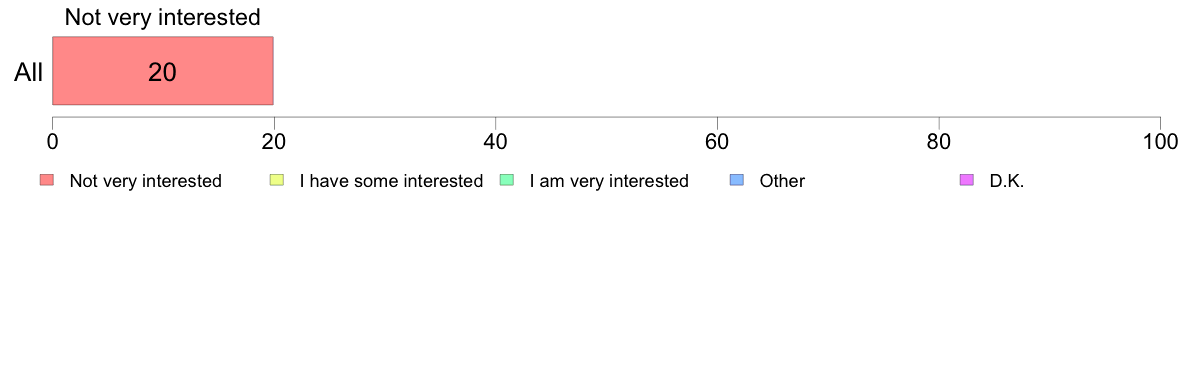Click the 'All' row label

(29, 73)
